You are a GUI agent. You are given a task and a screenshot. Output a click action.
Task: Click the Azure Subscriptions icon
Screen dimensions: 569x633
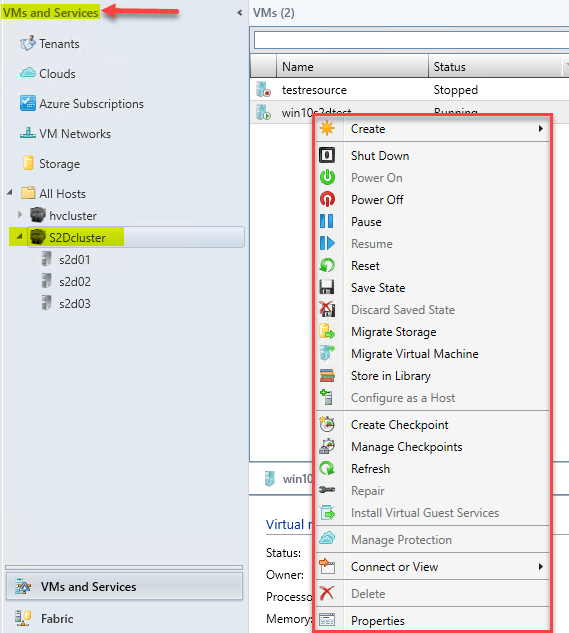[28, 103]
